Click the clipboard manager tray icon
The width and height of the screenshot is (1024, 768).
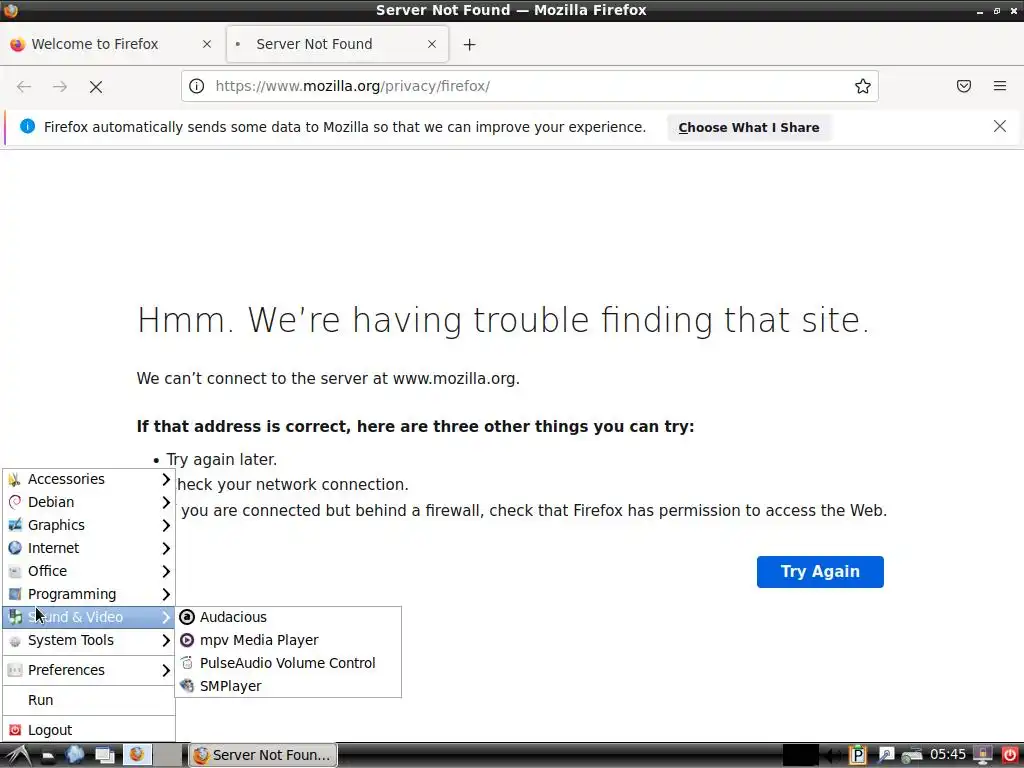tap(857, 756)
